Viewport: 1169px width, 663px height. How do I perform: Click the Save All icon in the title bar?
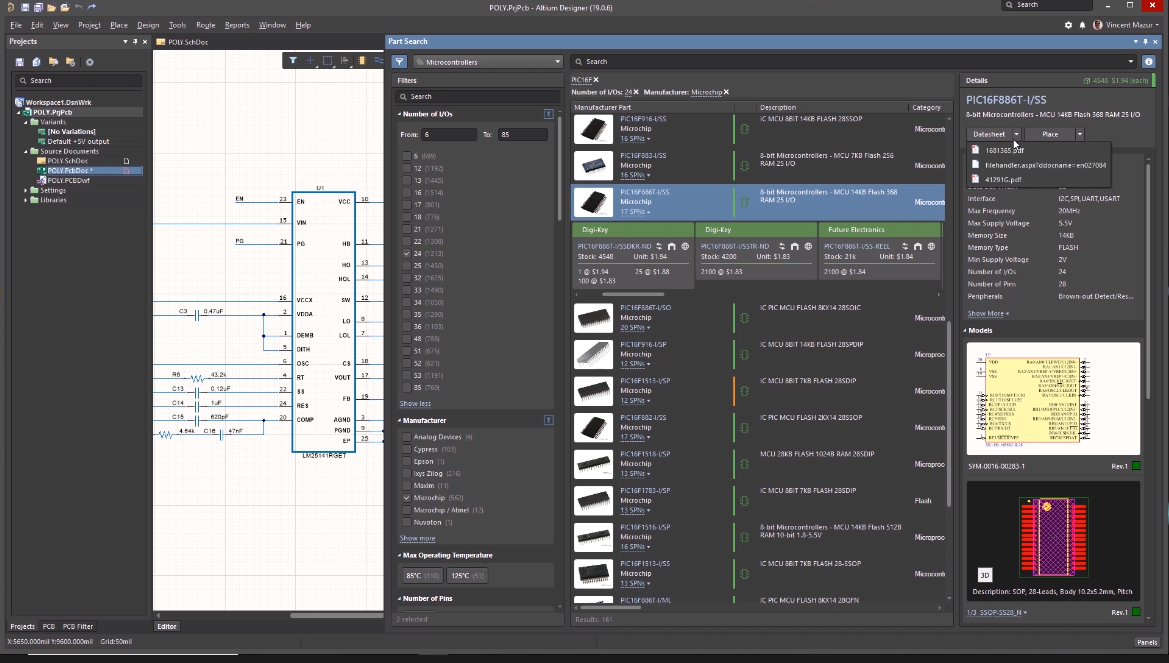pyautogui.click(x=37, y=7)
